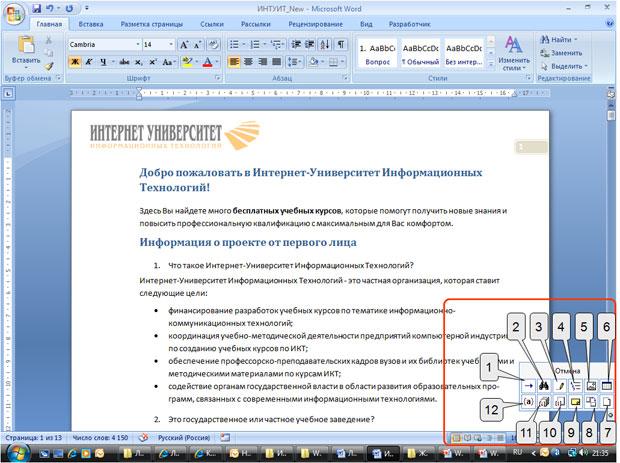This screenshot has height=463, width=620.
Task: Browse by table icon
Action: click(x=607, y=386)
